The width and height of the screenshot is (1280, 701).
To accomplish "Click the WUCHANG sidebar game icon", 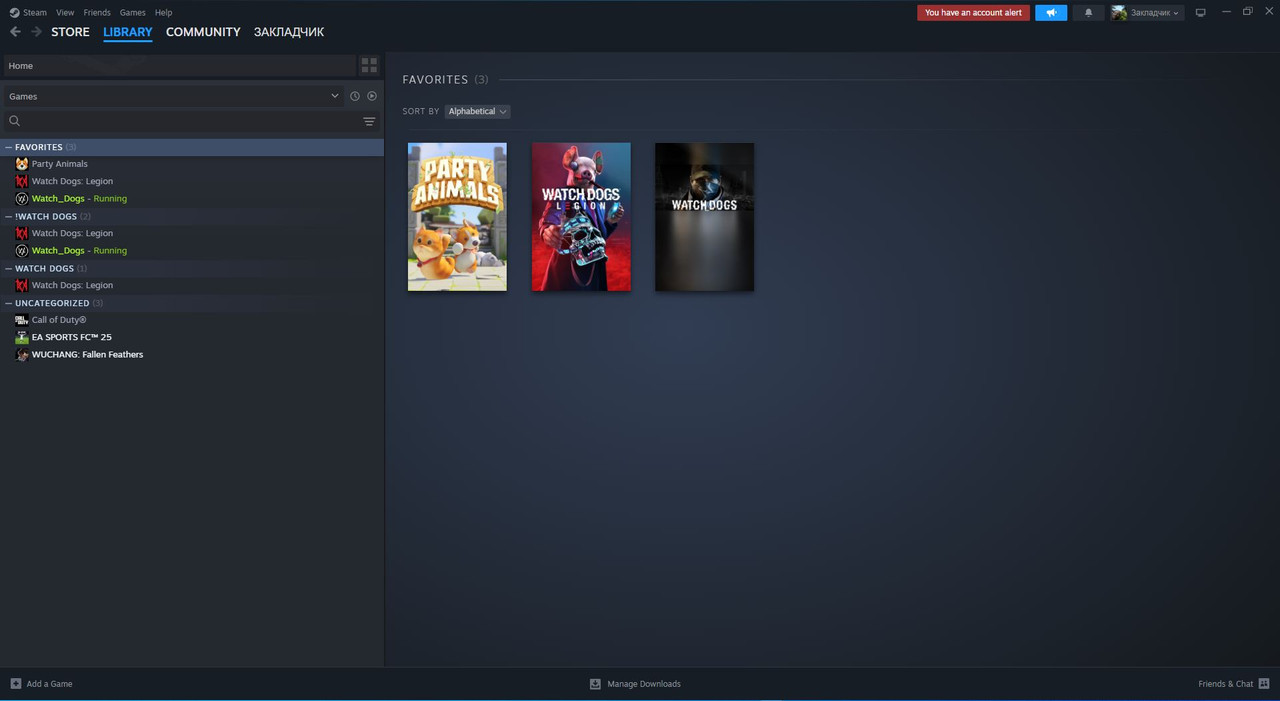I will tap(22, 354).
